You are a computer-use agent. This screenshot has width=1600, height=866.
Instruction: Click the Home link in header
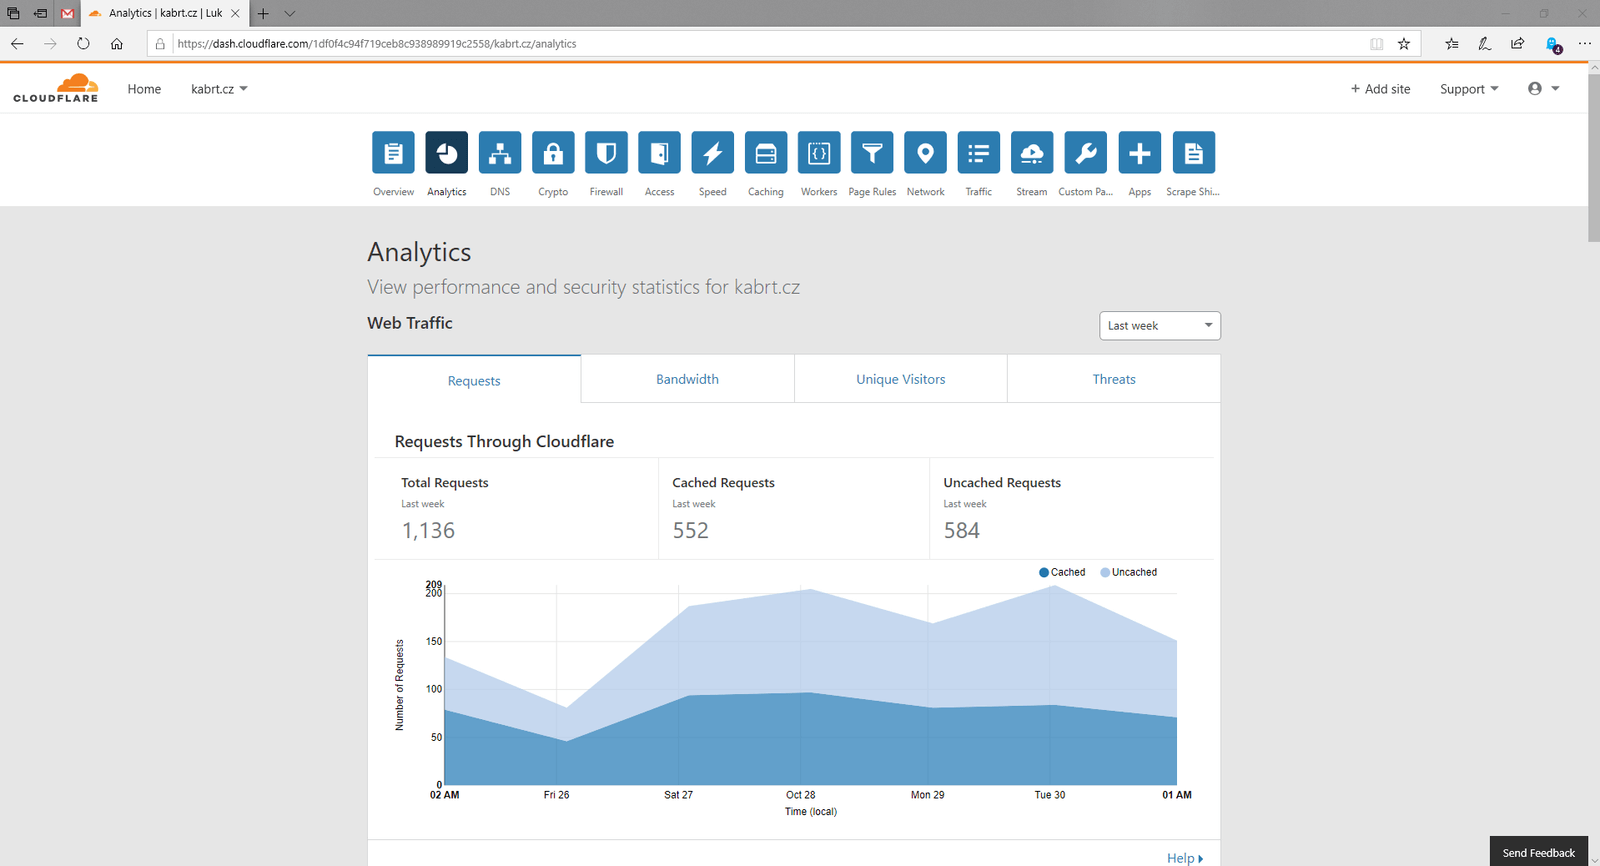coord(144,89)
